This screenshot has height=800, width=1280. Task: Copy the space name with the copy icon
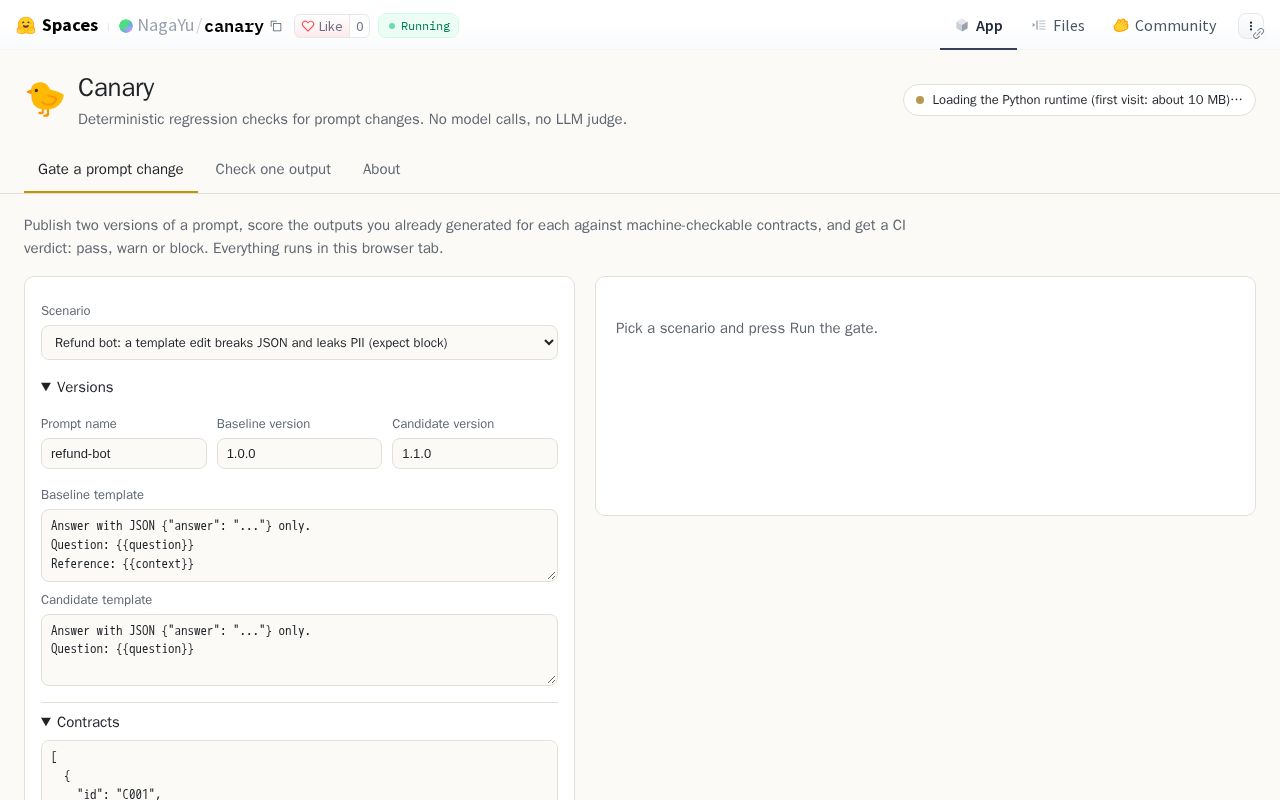pyautogui.click(x=276, y=26)
